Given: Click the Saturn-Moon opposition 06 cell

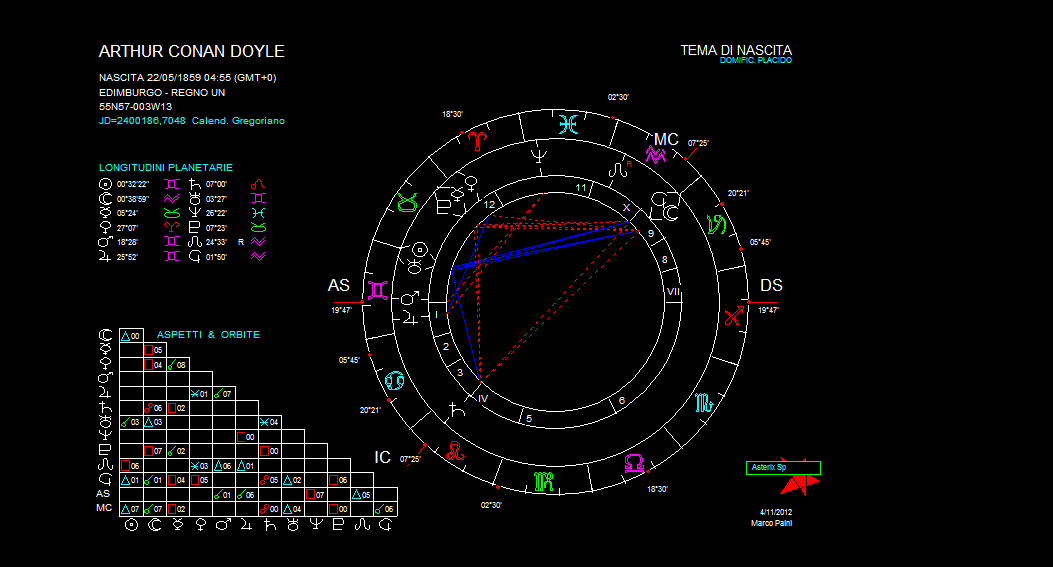Looking at the screenshot, I should (x=154, y=408).
